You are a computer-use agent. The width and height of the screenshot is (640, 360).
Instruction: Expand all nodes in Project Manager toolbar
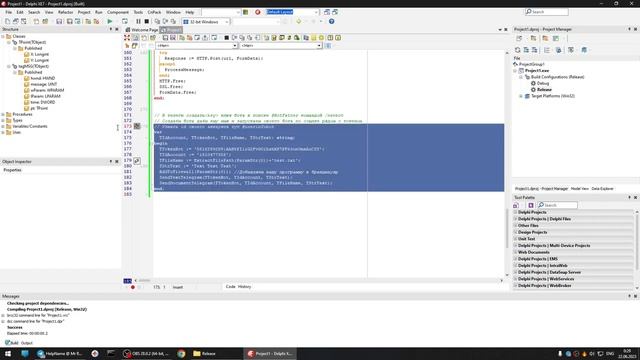coord(526,50)
